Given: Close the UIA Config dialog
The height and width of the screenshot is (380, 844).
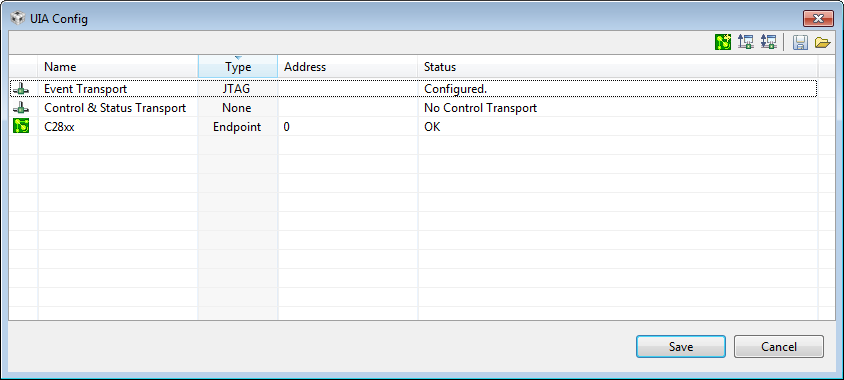Looking at the screenshot, I should (818, 19).
